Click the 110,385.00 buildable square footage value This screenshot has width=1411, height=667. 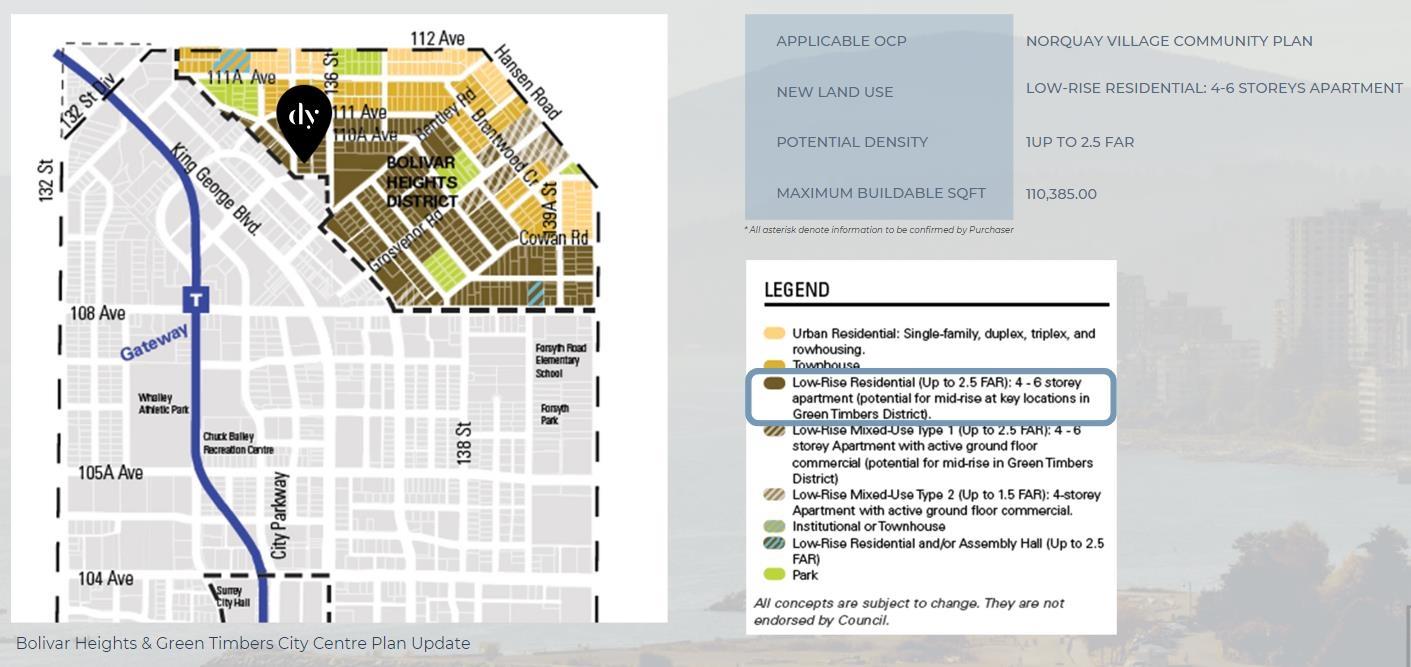[x=1060, y=194]
